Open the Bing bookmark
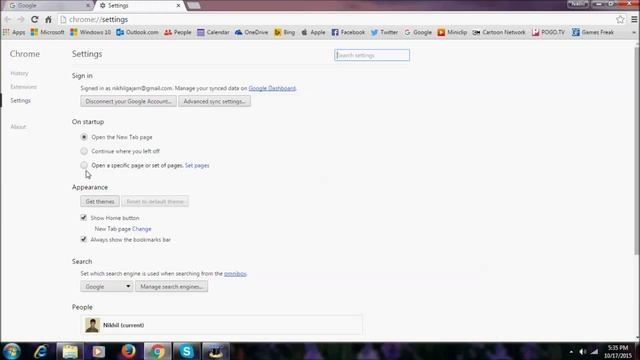Viewport: 640px width, 360px height. [x=284, y=32]
